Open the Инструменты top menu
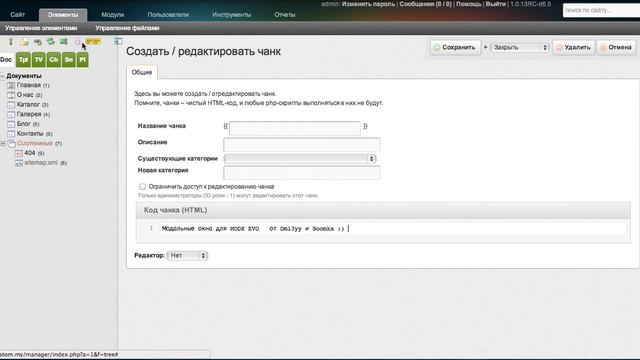This screenshot has width=640, height=360. (x=231, y=15)
